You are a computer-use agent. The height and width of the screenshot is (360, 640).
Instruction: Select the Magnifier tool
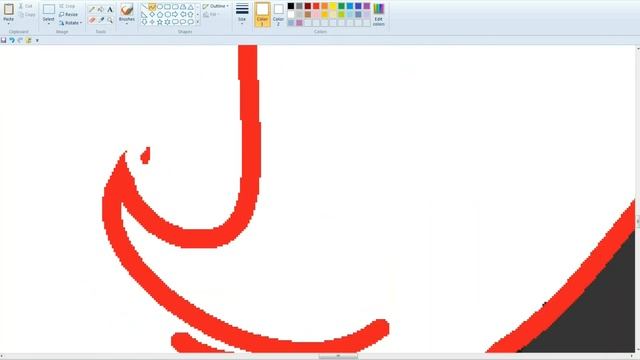pyautogui.click(x=110, y=20)
